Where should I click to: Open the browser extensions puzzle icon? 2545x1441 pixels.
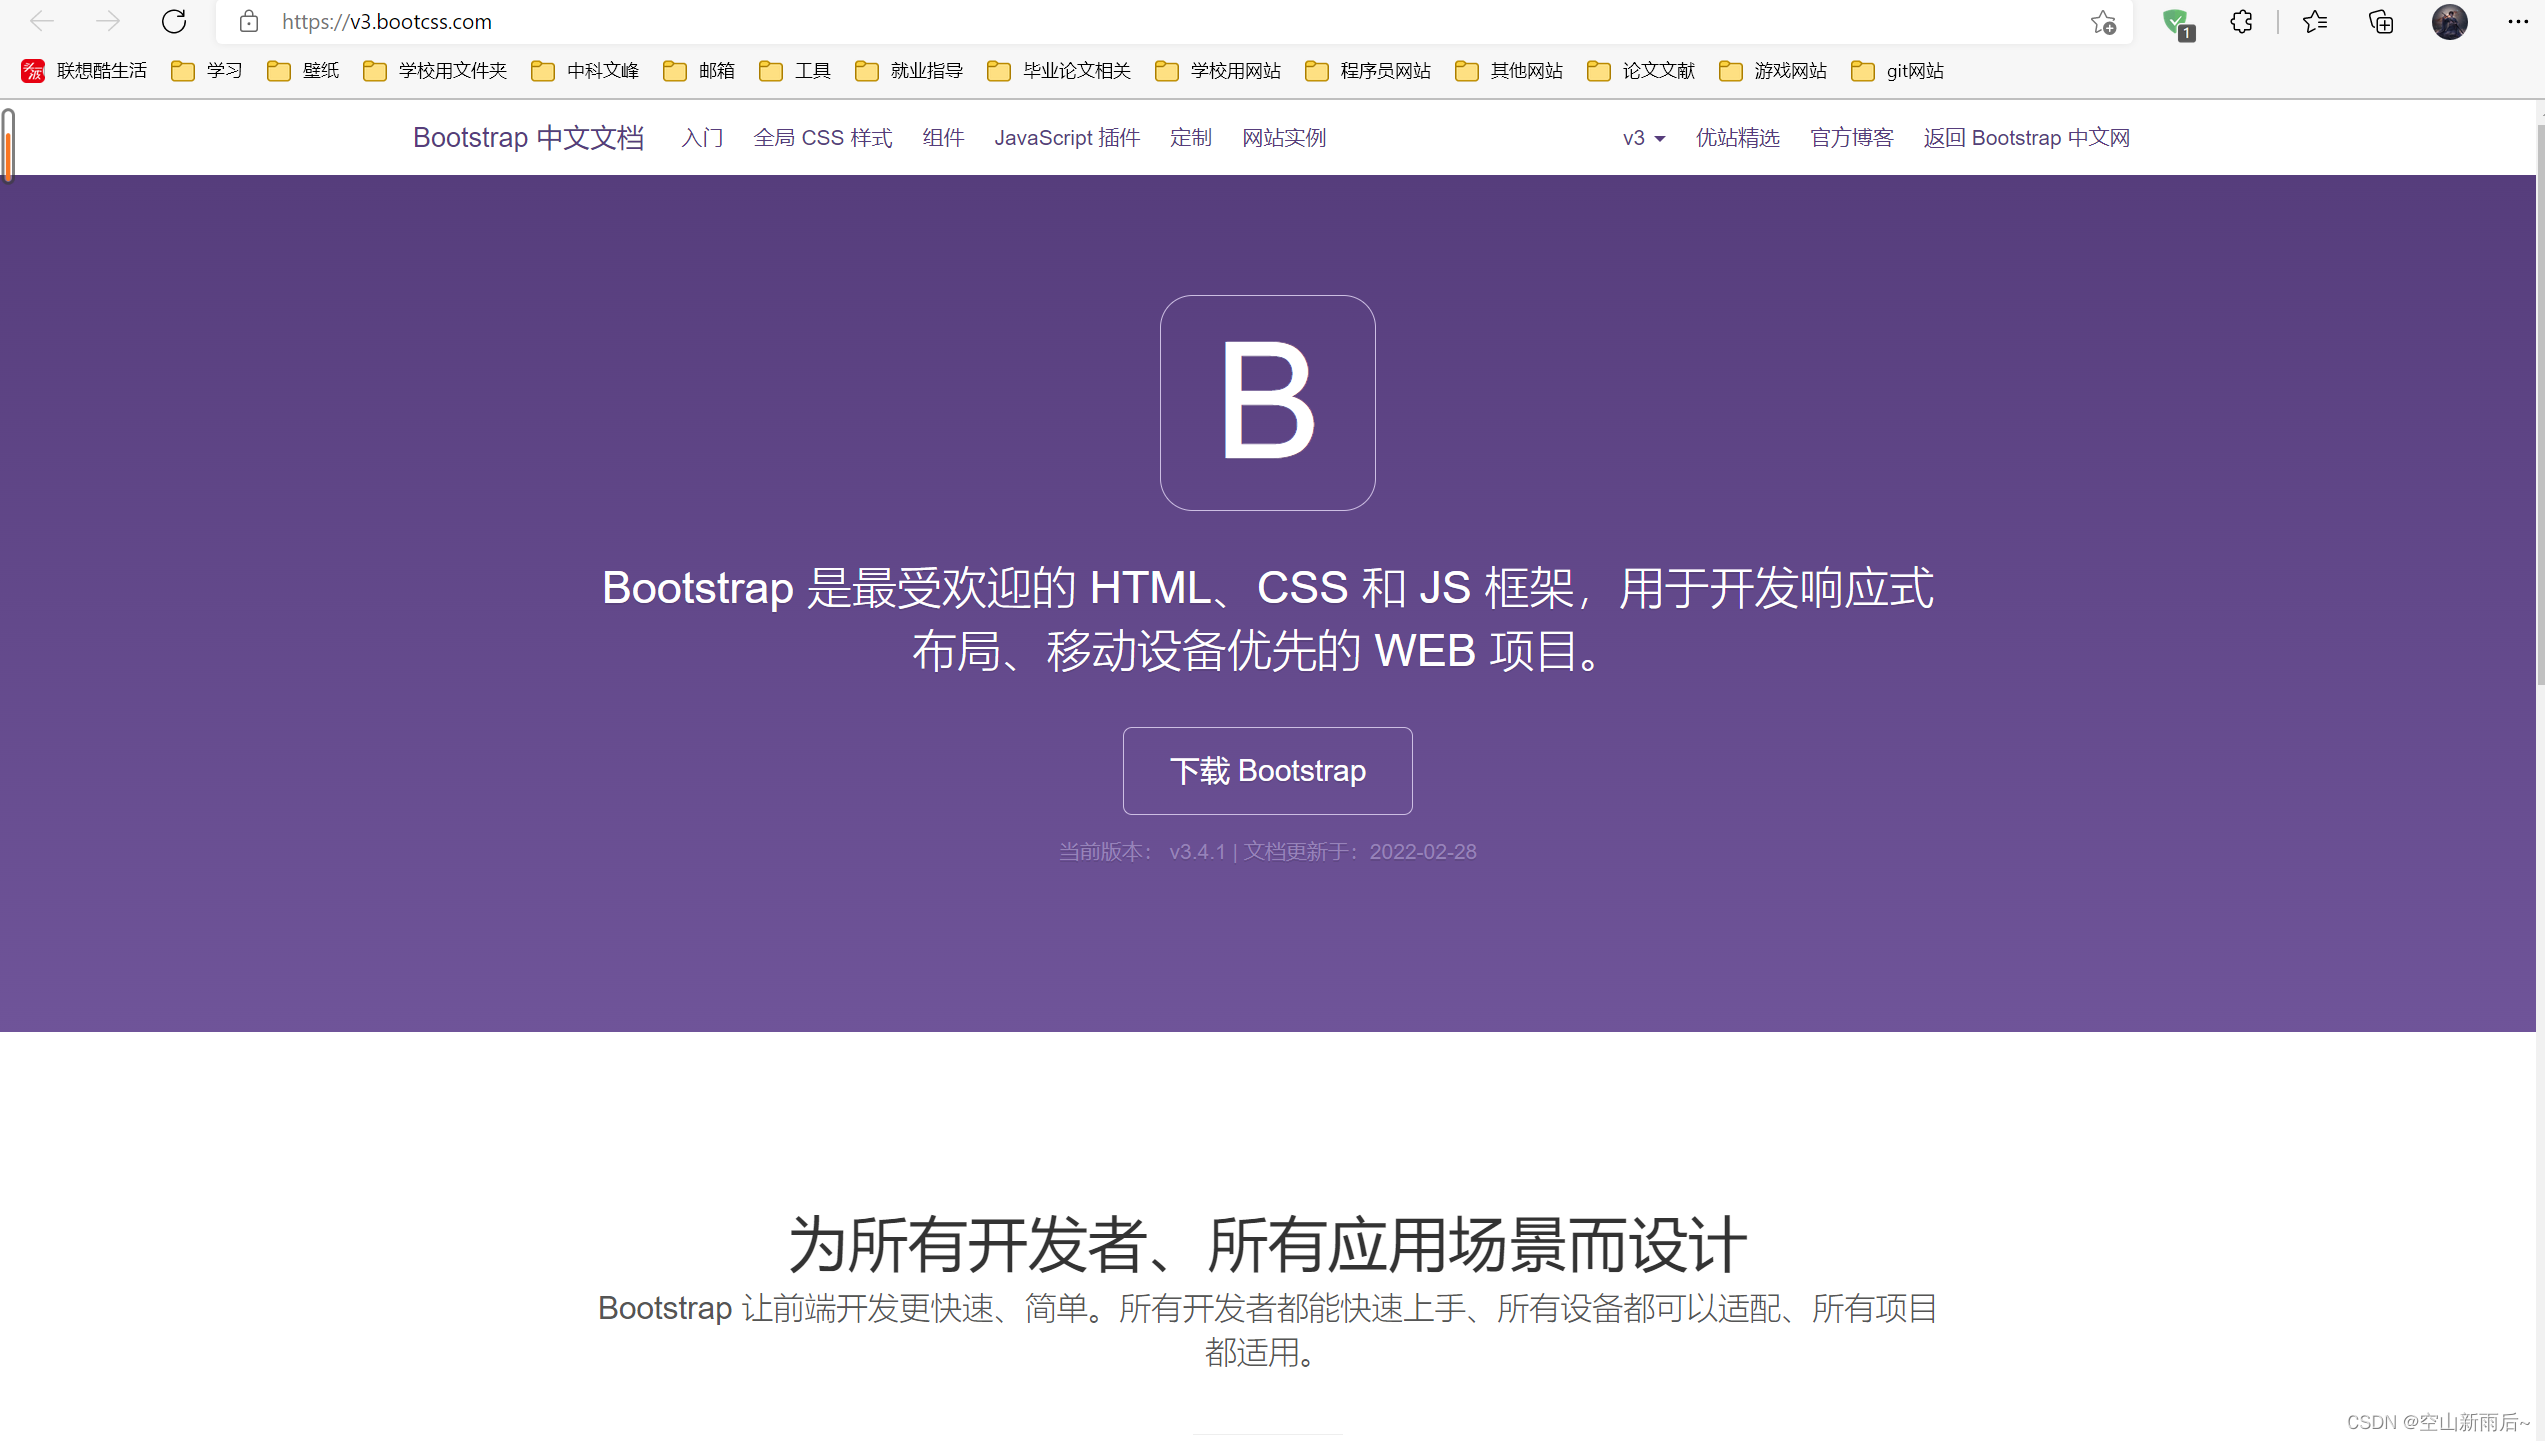point(2241,22)
